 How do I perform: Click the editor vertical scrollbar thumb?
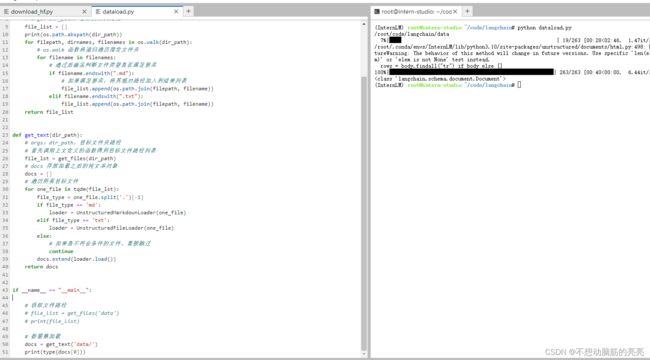tap(364, 214)
